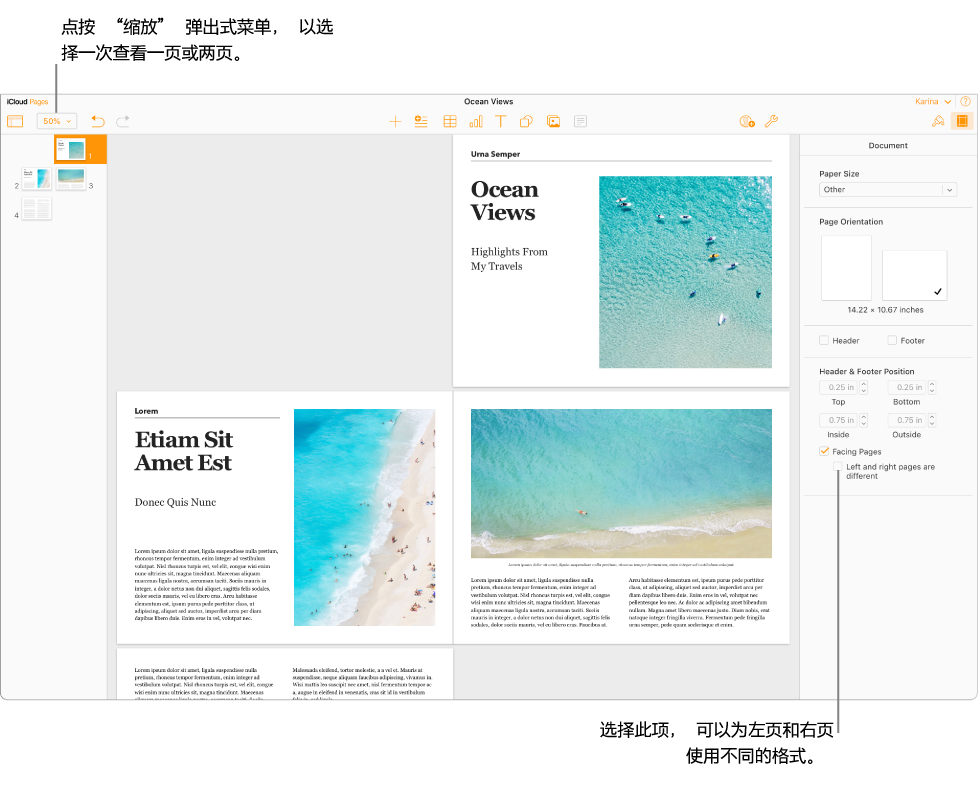Choose portrait page orientation

tap(846, 268)
